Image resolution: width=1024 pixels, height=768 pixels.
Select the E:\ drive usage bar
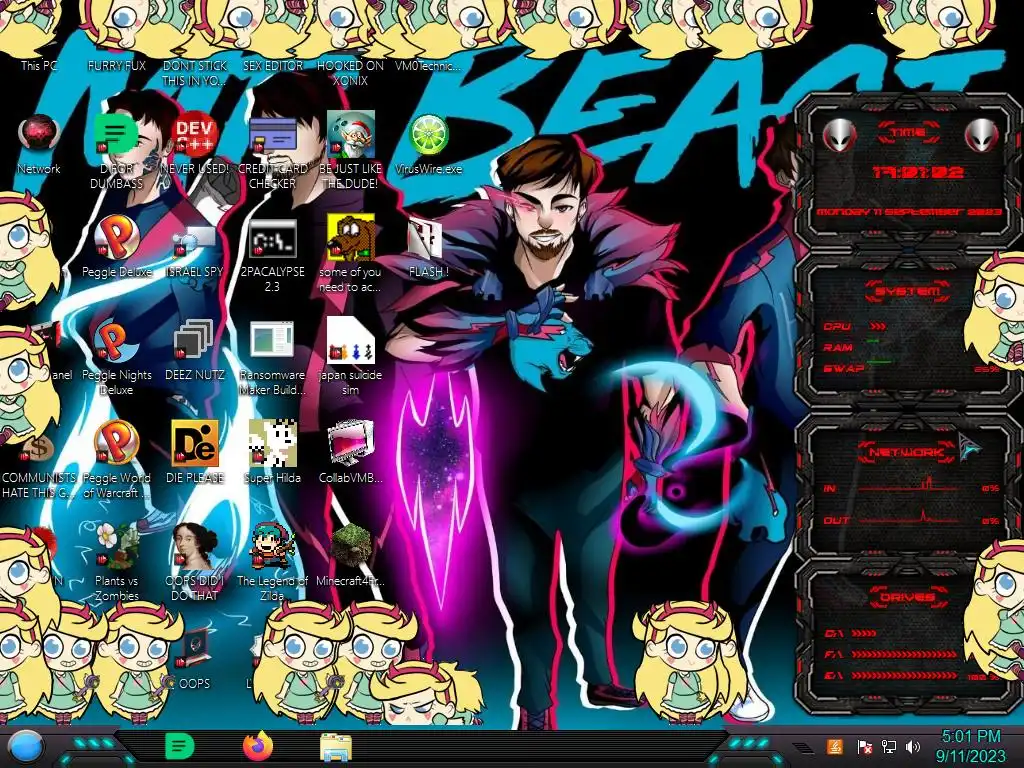point(904,675)
